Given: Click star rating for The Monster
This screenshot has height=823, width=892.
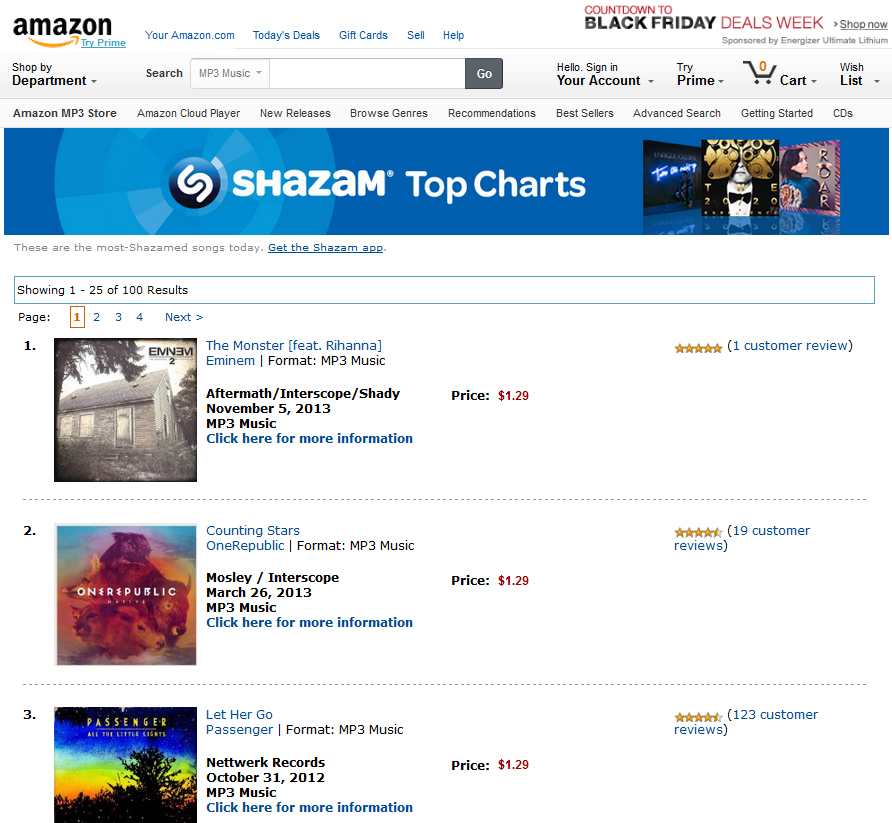Looking at the screenshot, I should 698,348.
